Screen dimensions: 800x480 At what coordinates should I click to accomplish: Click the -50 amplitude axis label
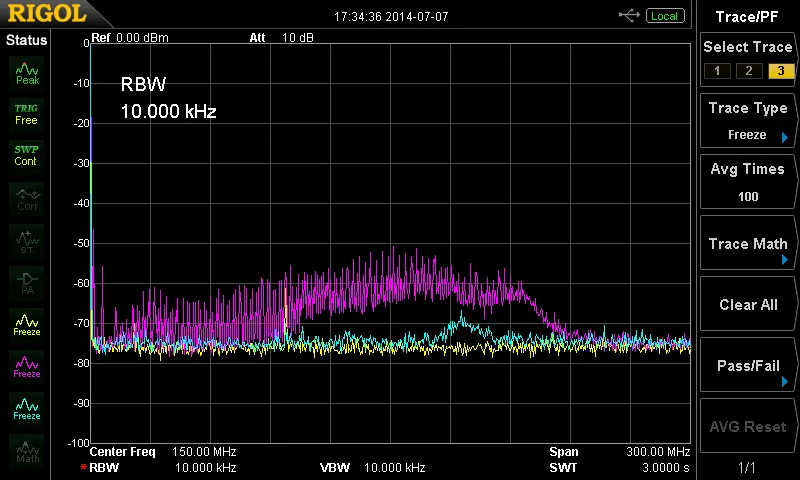tap(81, 243)
